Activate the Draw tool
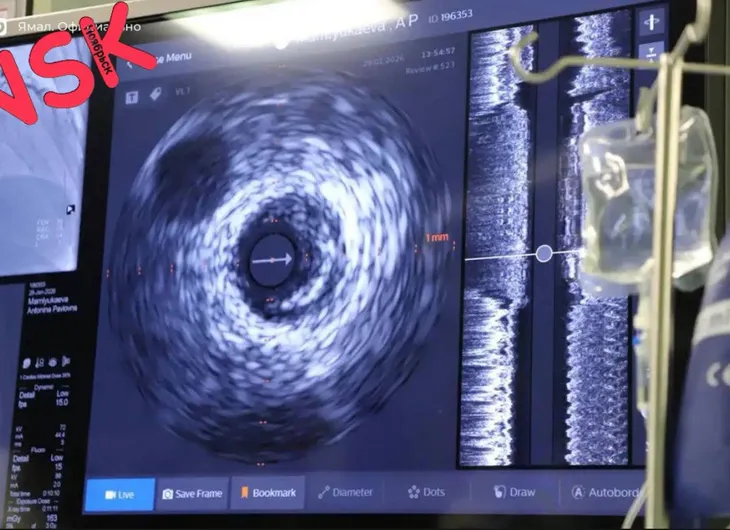 tap(515, 492)
